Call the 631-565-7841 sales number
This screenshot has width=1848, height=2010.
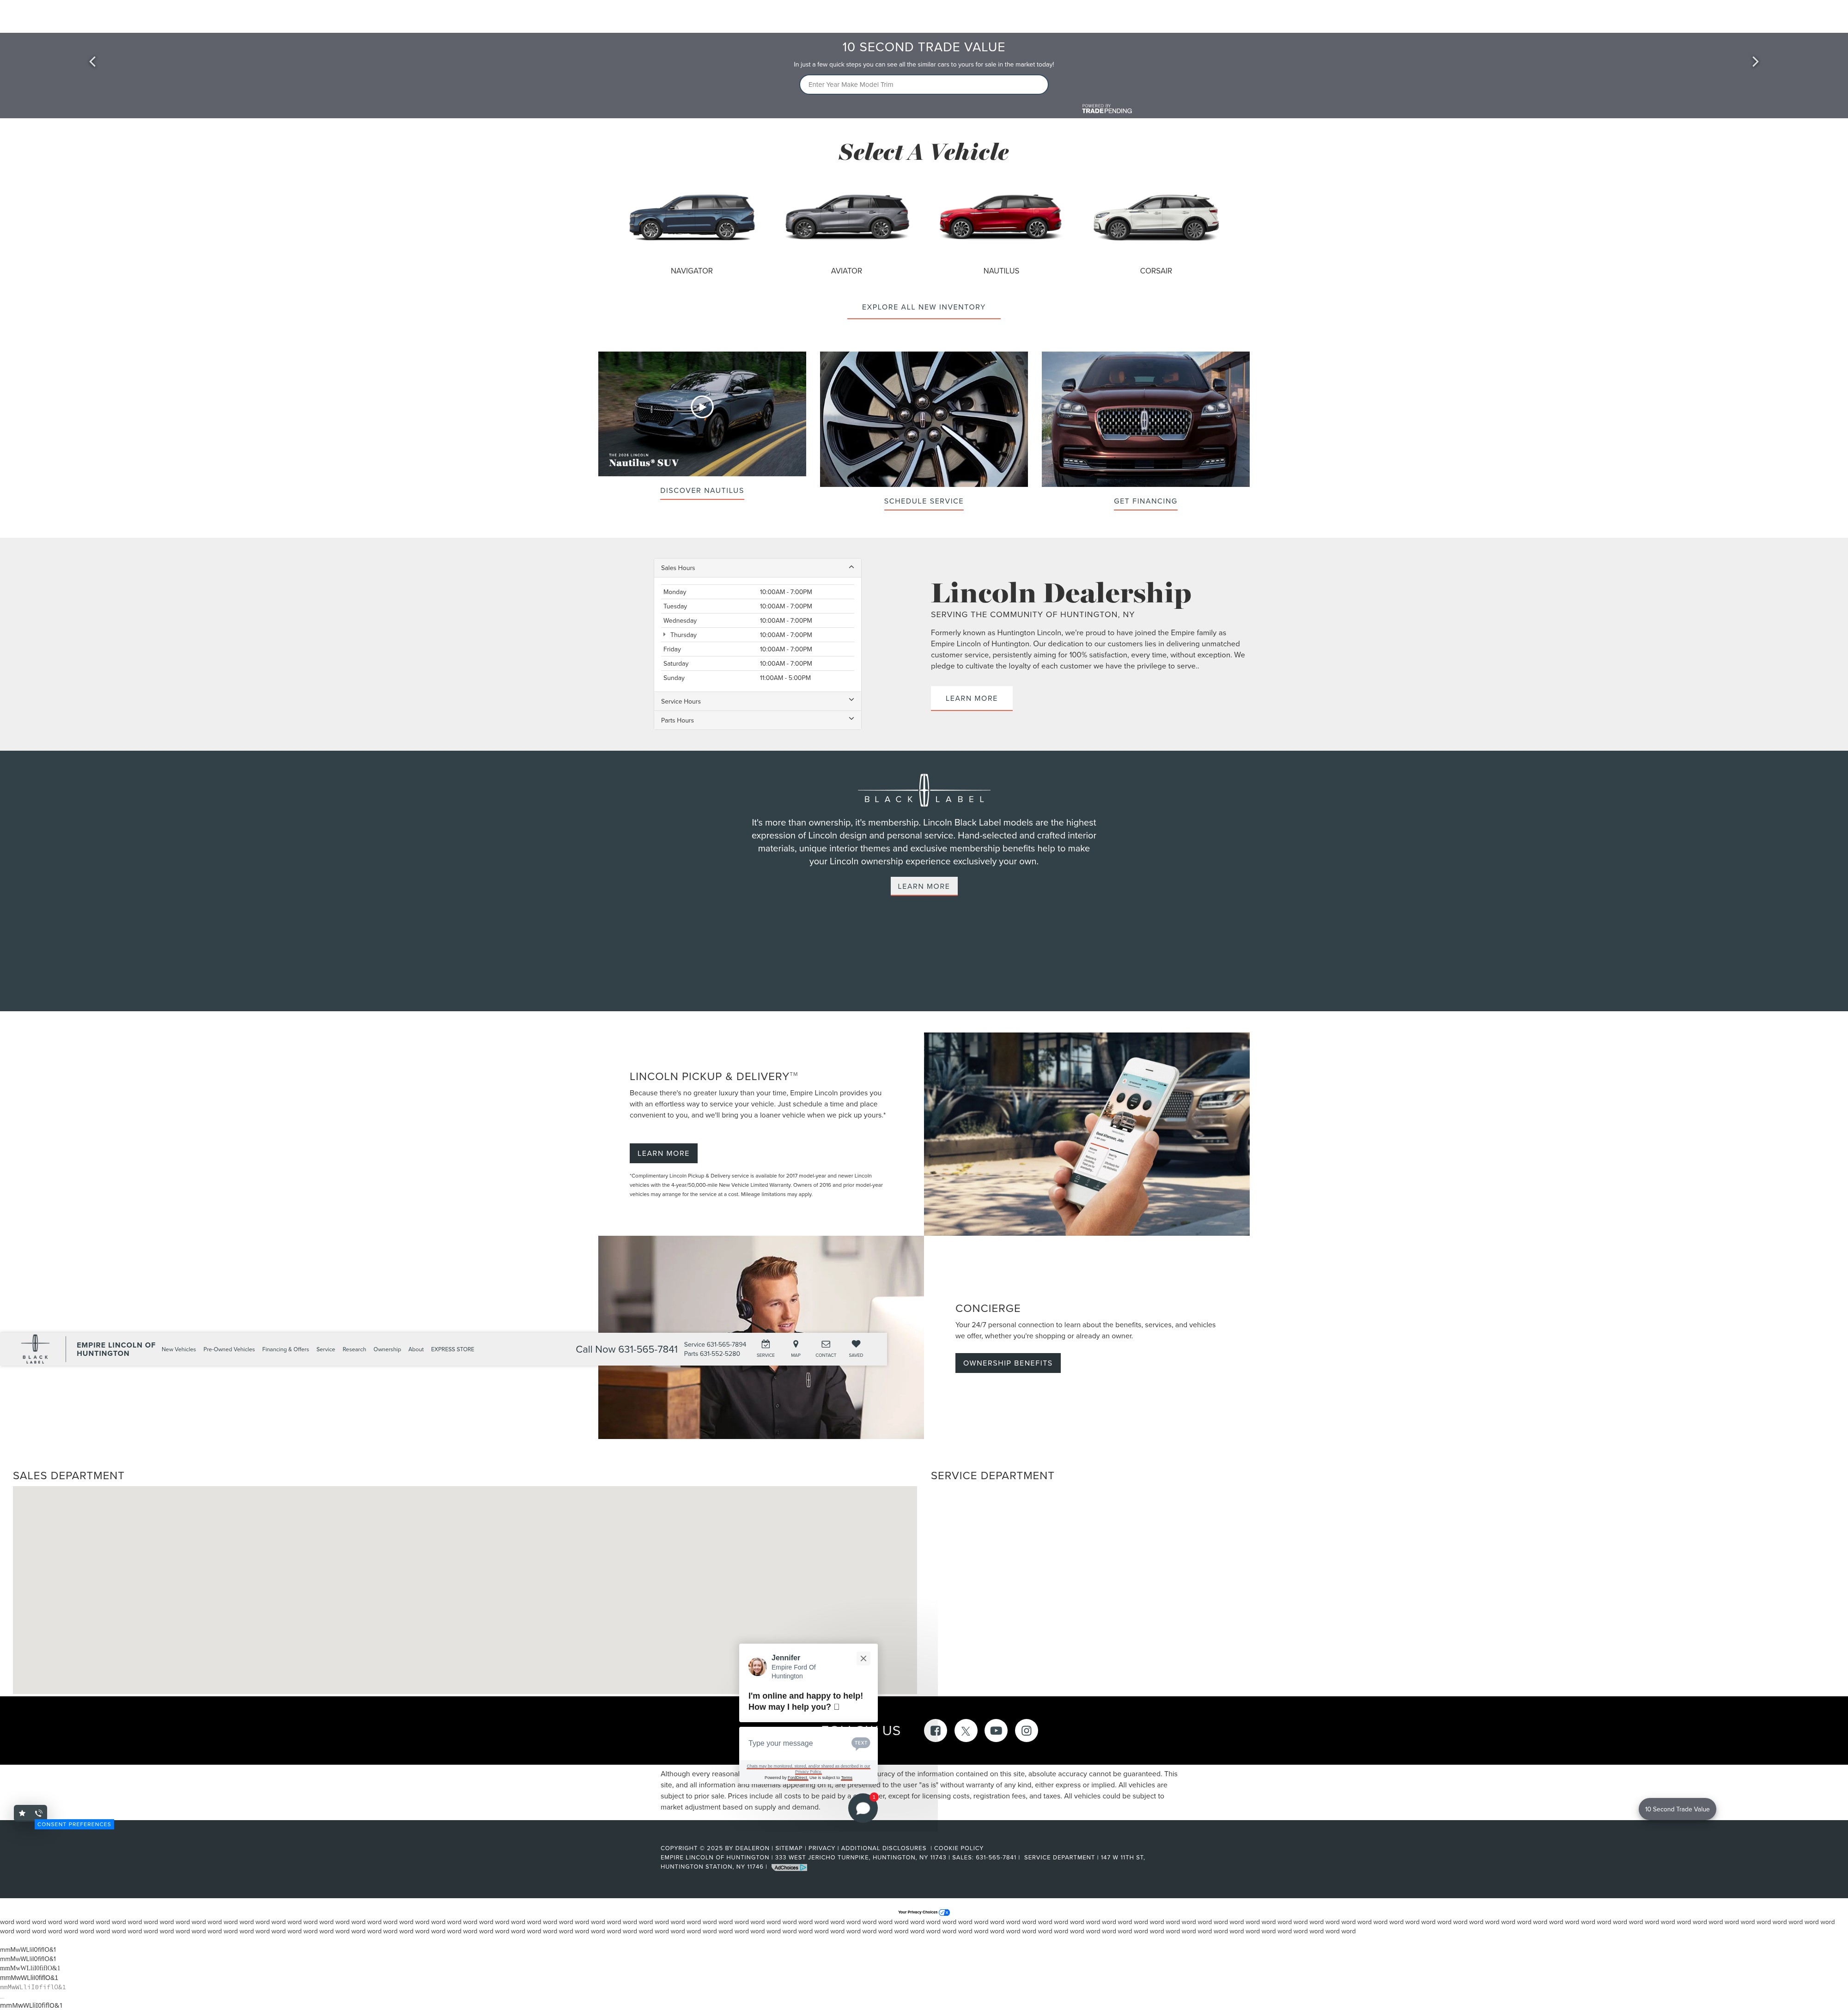pyautogui.click(x=627, y=1349)
